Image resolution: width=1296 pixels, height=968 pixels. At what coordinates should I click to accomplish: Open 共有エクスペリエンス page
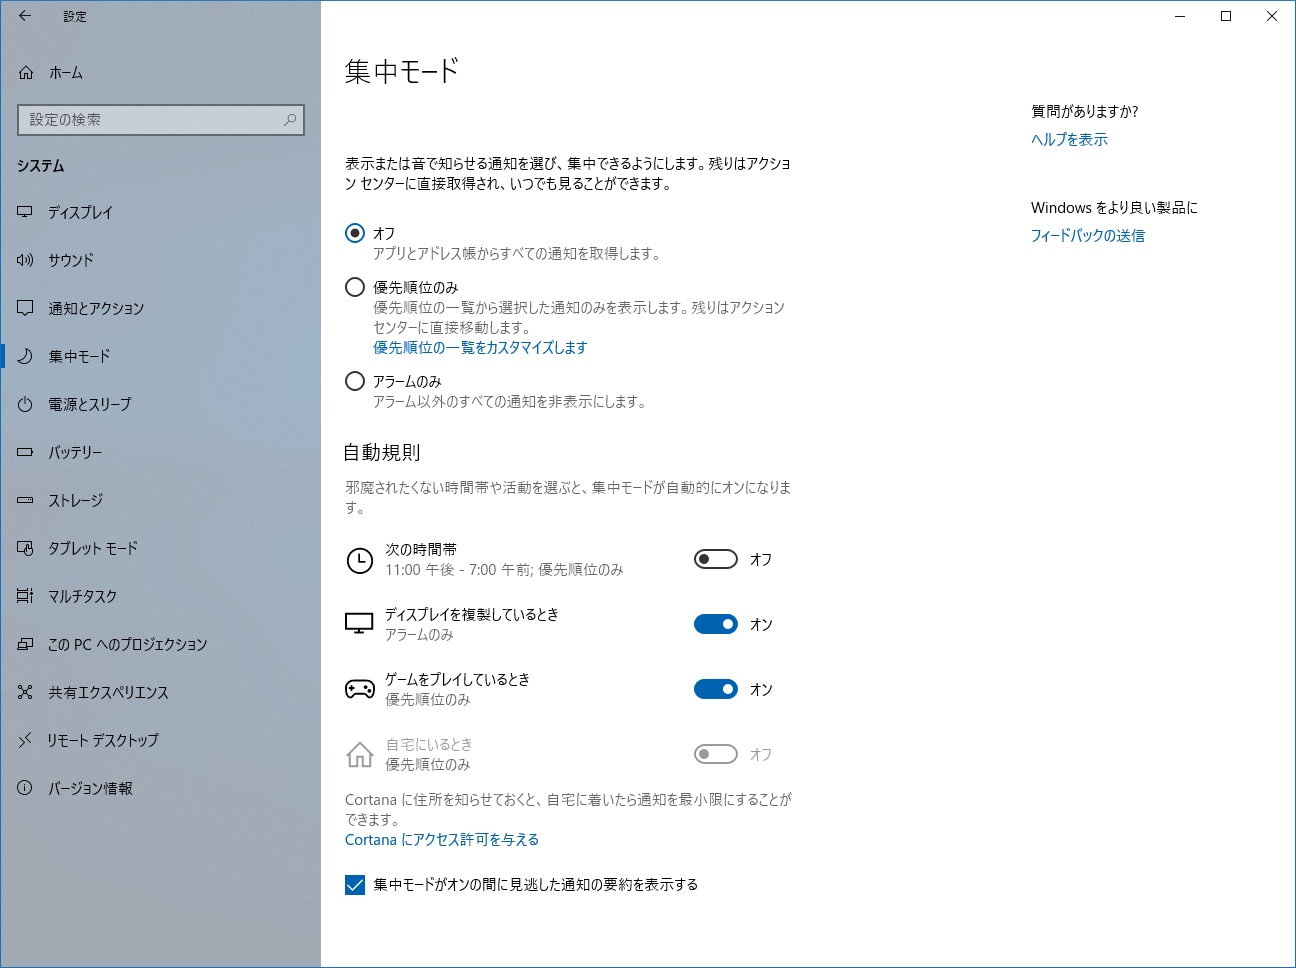[160, 692]
